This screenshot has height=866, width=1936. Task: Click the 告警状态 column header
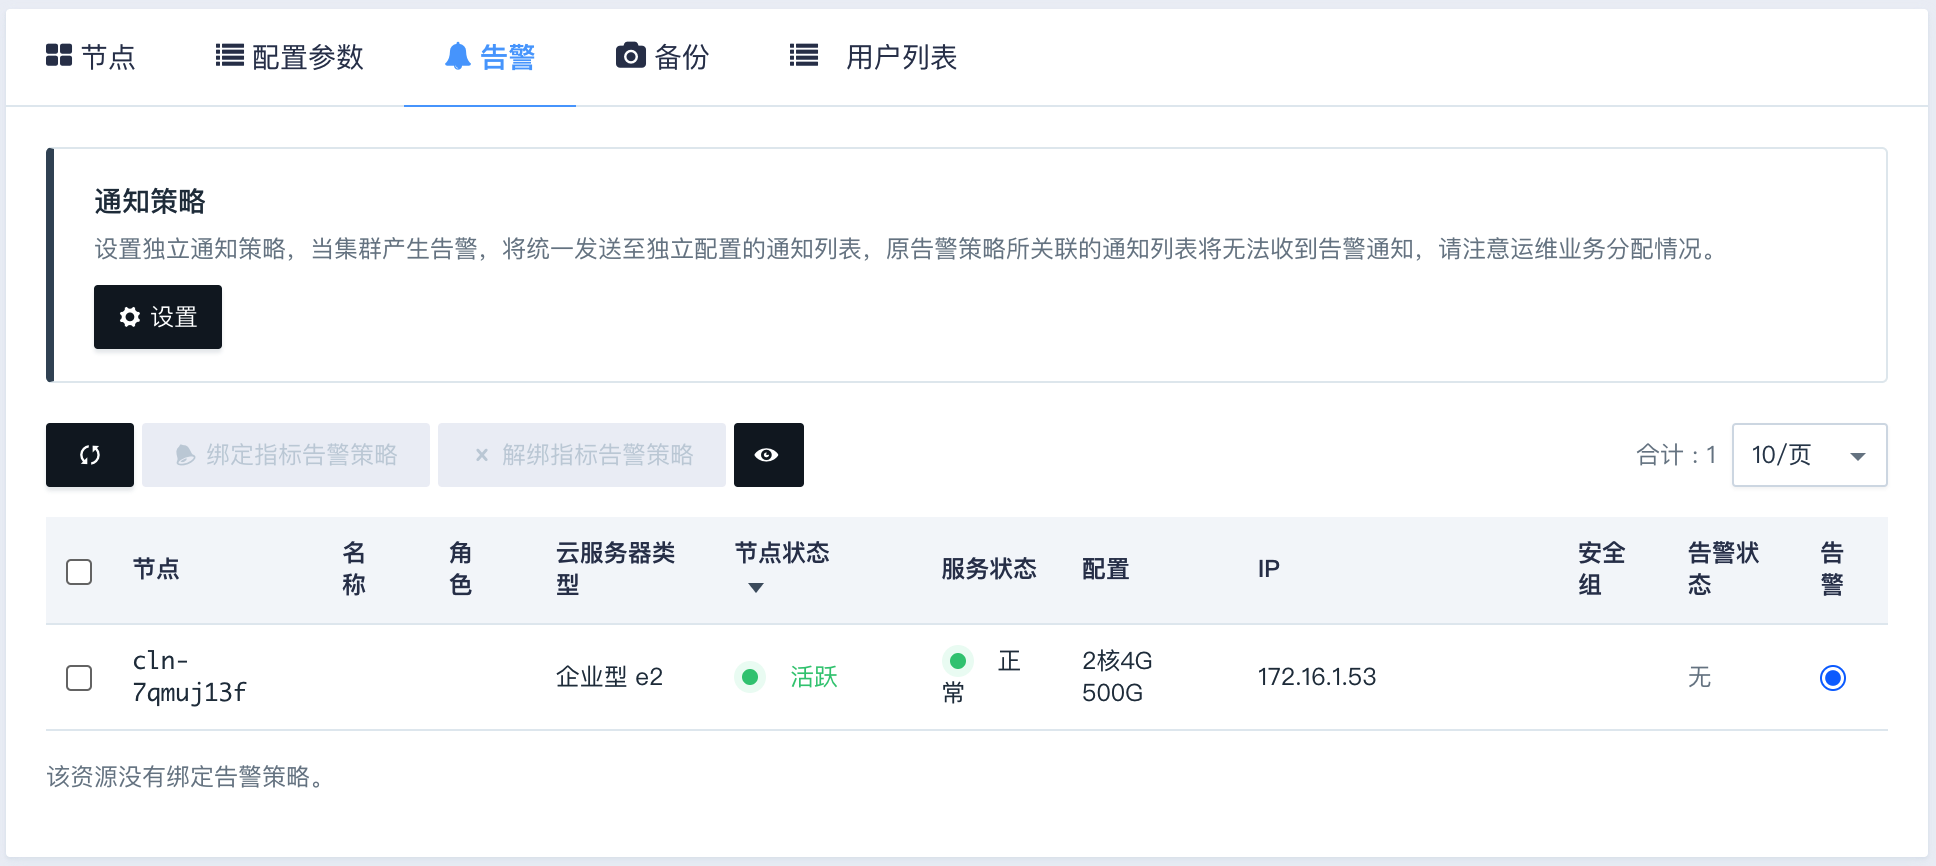[x=1724, y=569]
